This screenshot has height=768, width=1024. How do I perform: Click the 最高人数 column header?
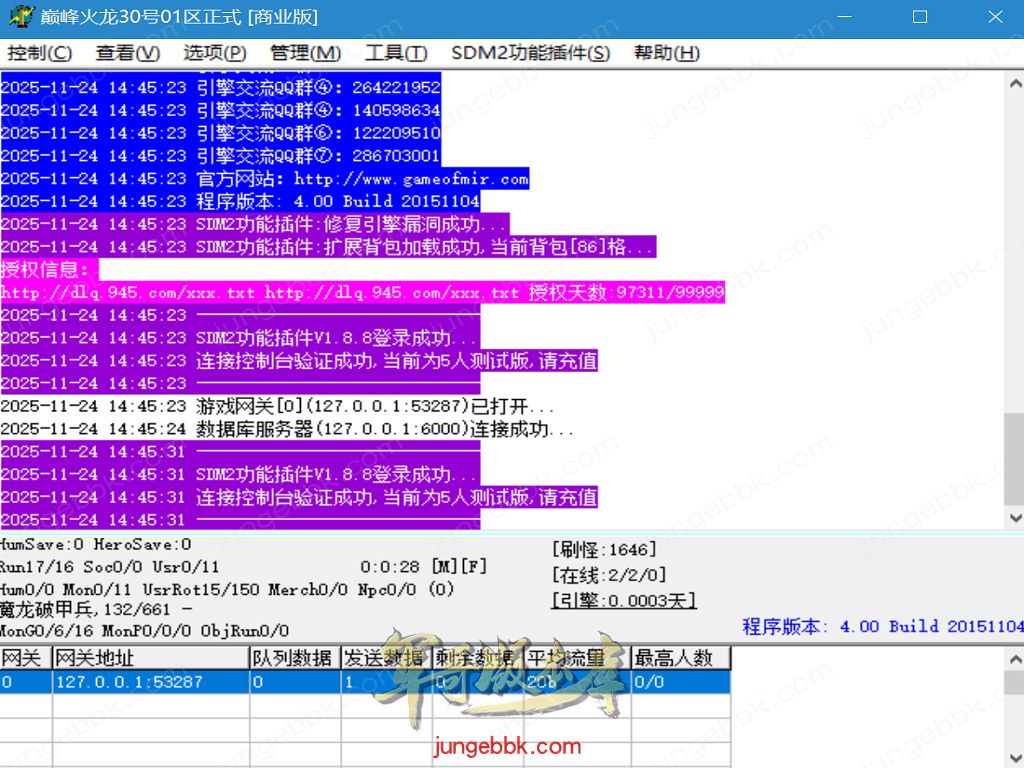click(680, 657)
